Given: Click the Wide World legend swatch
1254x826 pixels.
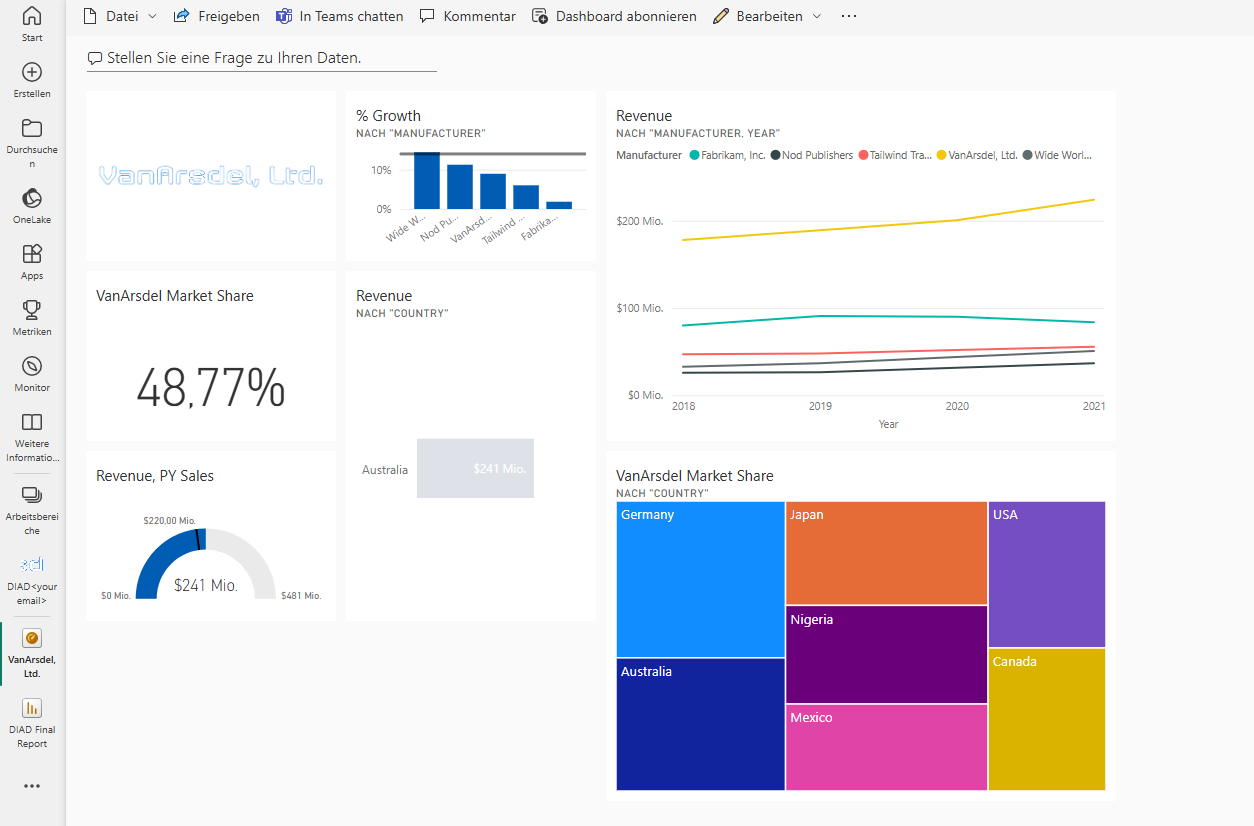Looking at the screenshot, I should point(1027,155).
